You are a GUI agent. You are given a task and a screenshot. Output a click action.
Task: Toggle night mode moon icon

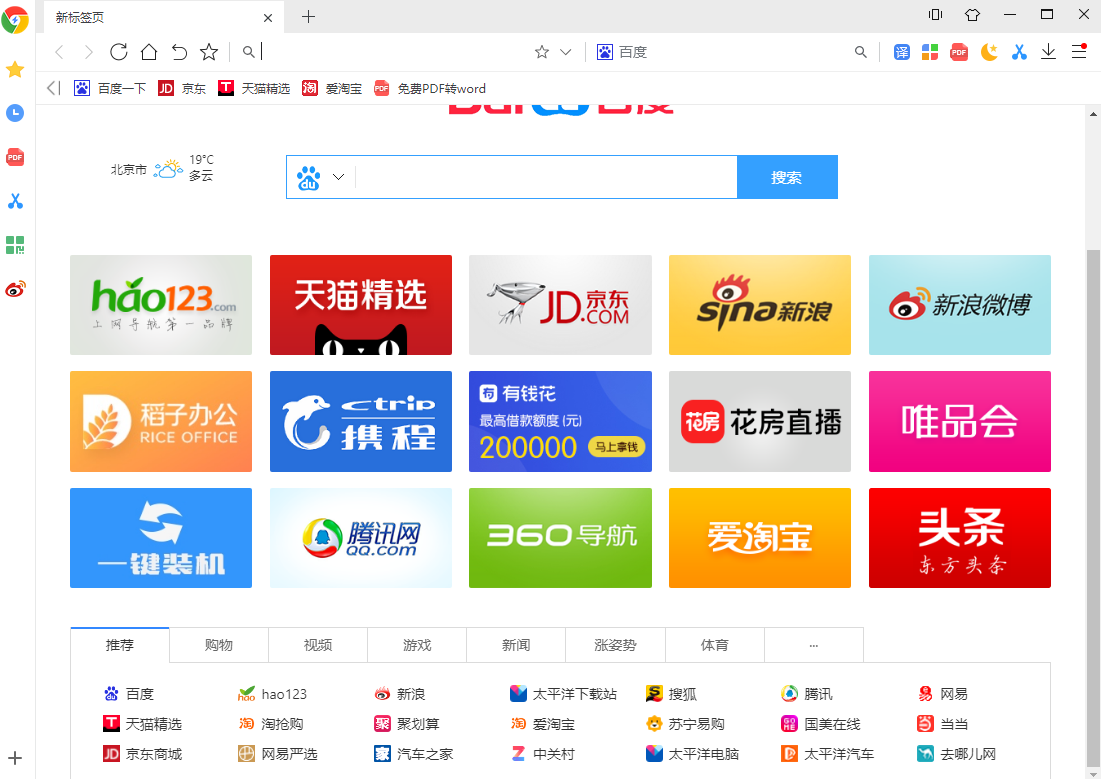pyautogui.click(x=989, y=52)
